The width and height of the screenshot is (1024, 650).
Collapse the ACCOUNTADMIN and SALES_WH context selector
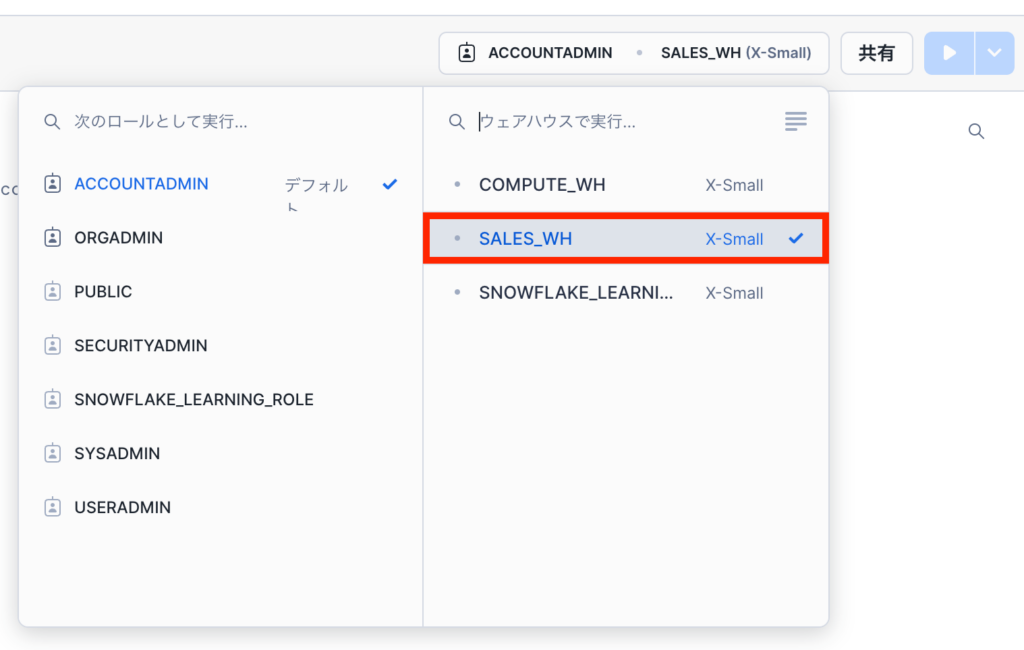(x=633, y=53)
